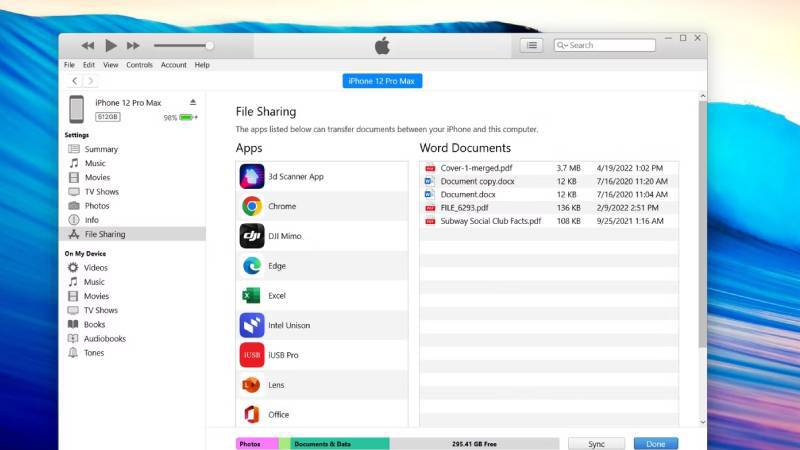
Task: Open the Controls menu
Action: click(139, 65)
